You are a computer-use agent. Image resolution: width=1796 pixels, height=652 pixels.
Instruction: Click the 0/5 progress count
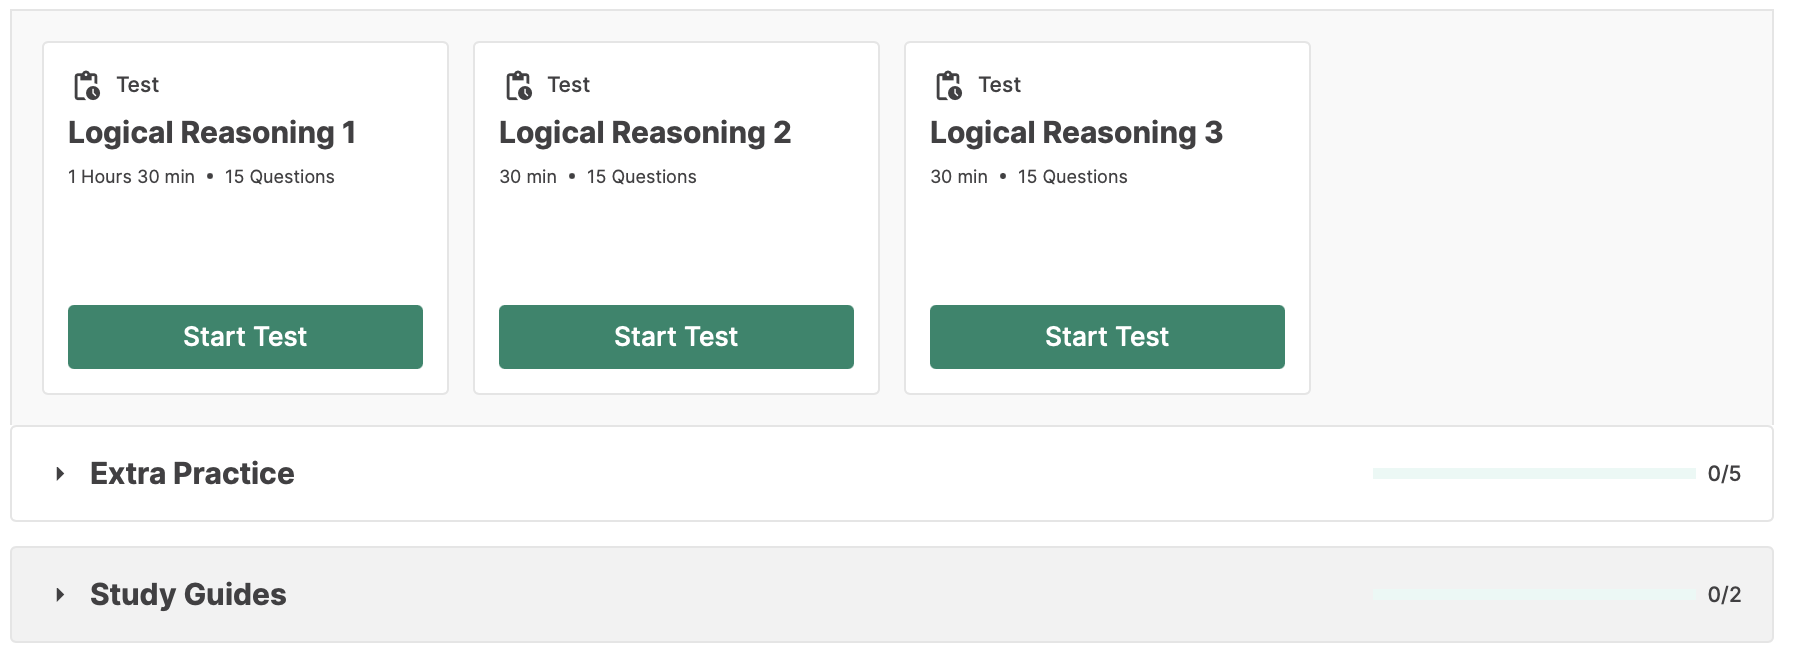(x=1724, y=474)
